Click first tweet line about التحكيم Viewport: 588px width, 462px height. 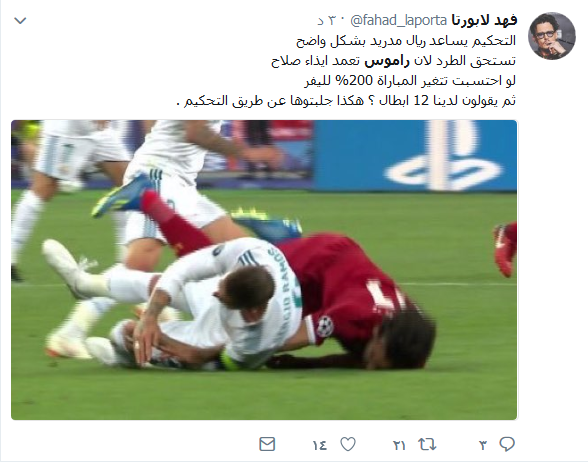coord(406,41)
